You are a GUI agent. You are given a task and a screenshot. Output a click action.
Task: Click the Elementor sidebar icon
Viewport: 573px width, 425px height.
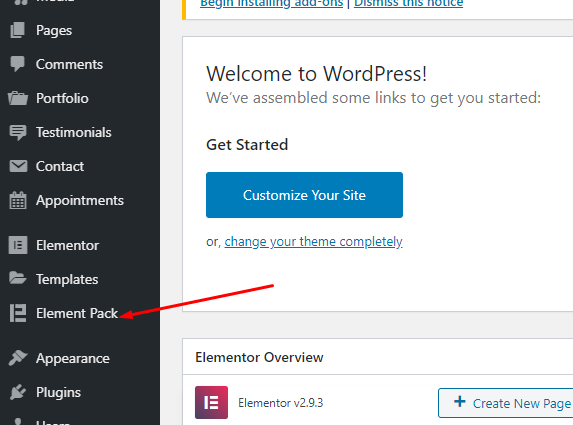[x=18, y=245]
